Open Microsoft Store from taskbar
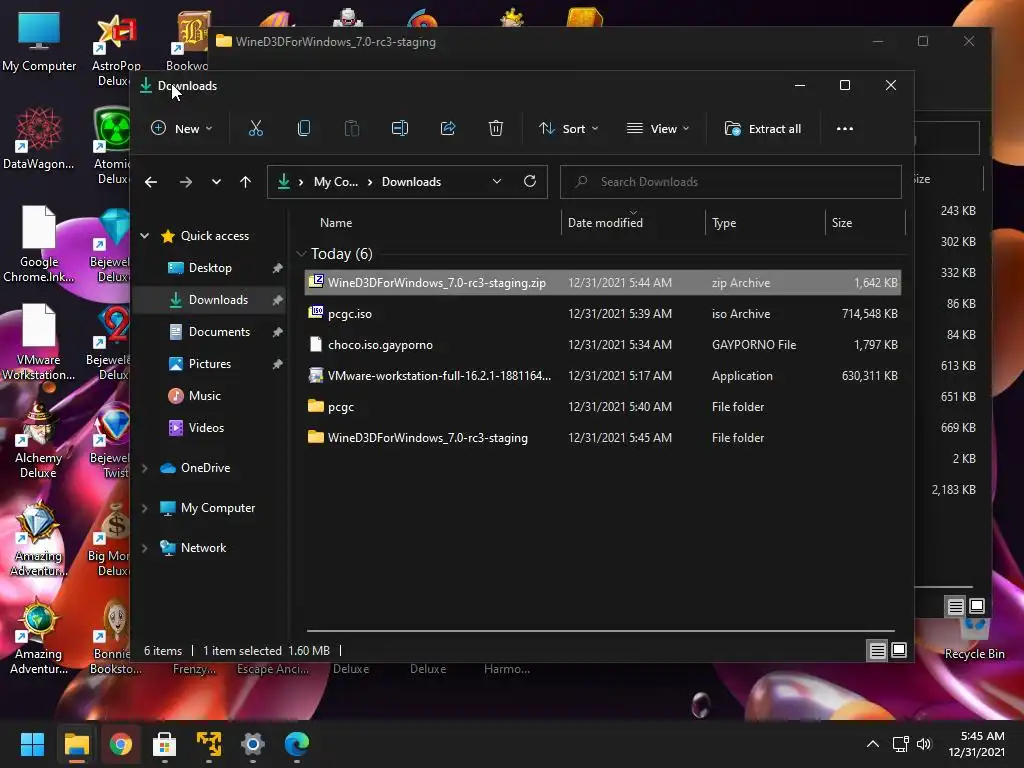1024x768 pixels. (165, 744)
